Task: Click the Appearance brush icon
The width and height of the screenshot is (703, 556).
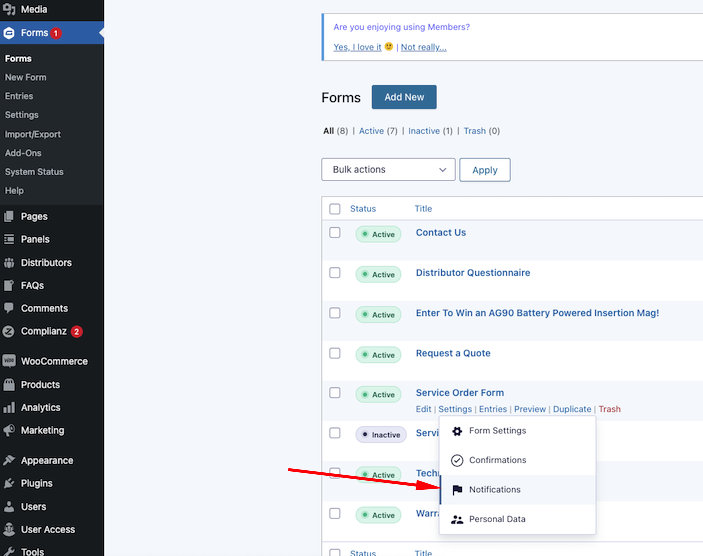Action: [9, 460]
